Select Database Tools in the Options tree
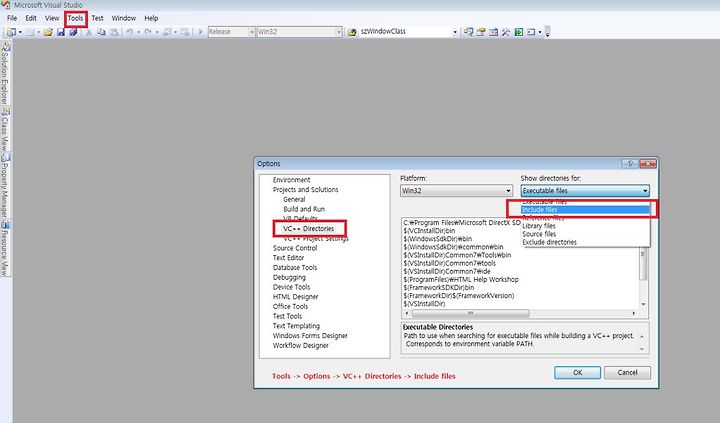 pos(295,267)
